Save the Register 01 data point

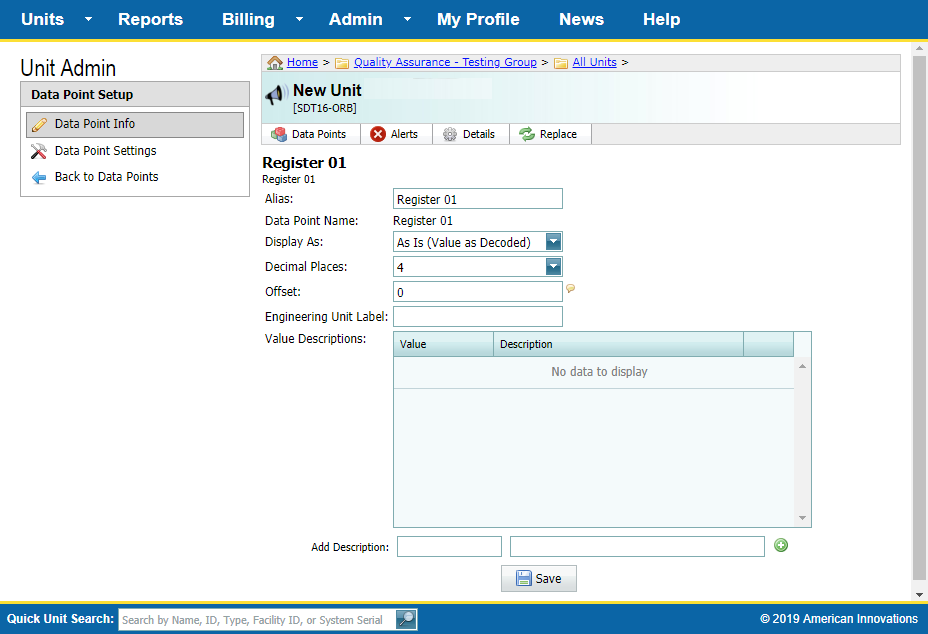(x=538, y=578)
